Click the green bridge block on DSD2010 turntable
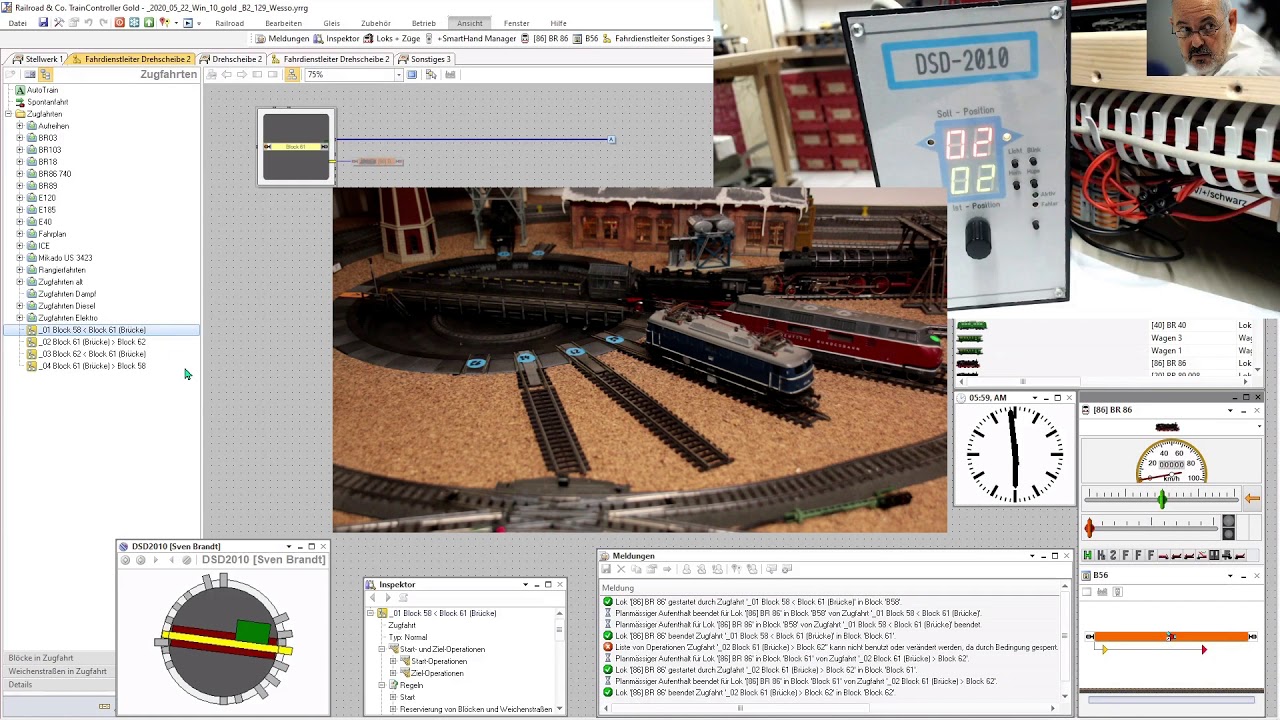The width and height of the screenshot is (1280, 720). pyautogui.click(x=253, y=632)
